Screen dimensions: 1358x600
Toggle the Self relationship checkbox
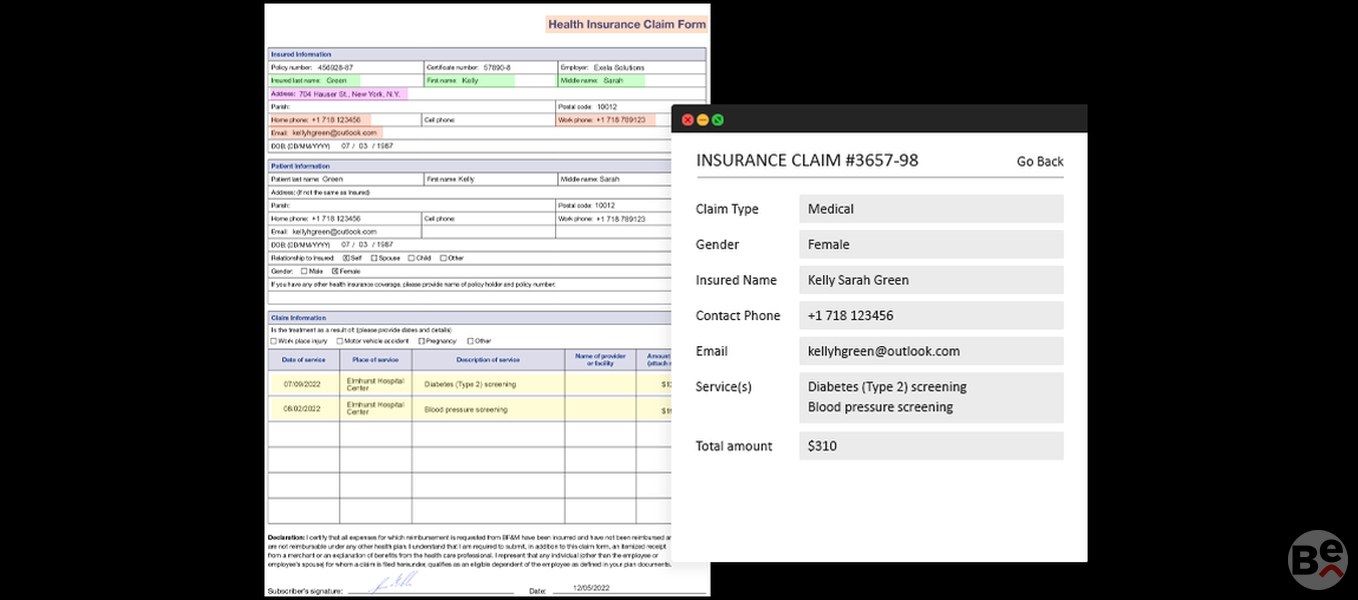[347, 258]
